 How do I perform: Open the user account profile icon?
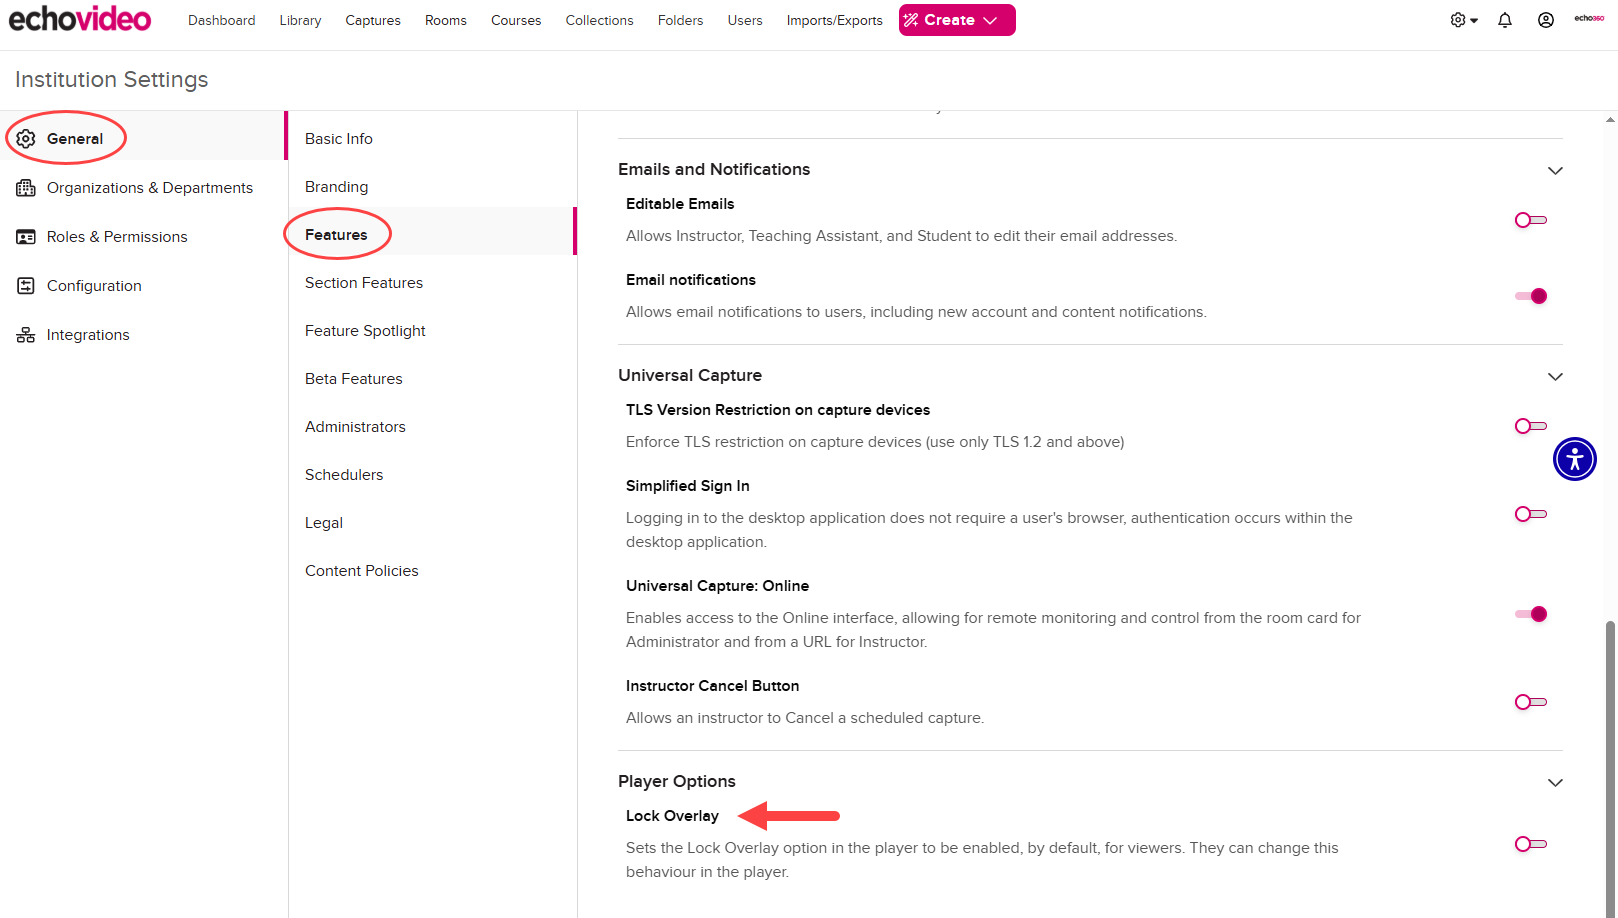click(1546, 20)
